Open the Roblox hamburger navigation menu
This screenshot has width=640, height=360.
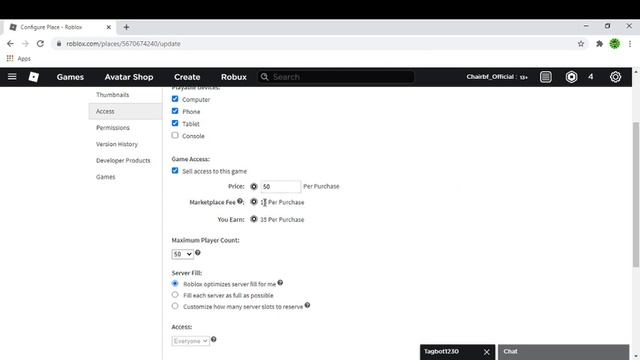click(12, 77)
